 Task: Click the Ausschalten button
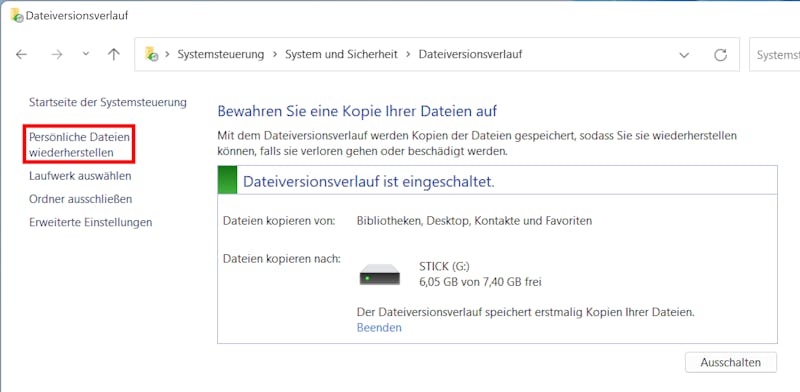pyautogui.click(x=731, y=362)
